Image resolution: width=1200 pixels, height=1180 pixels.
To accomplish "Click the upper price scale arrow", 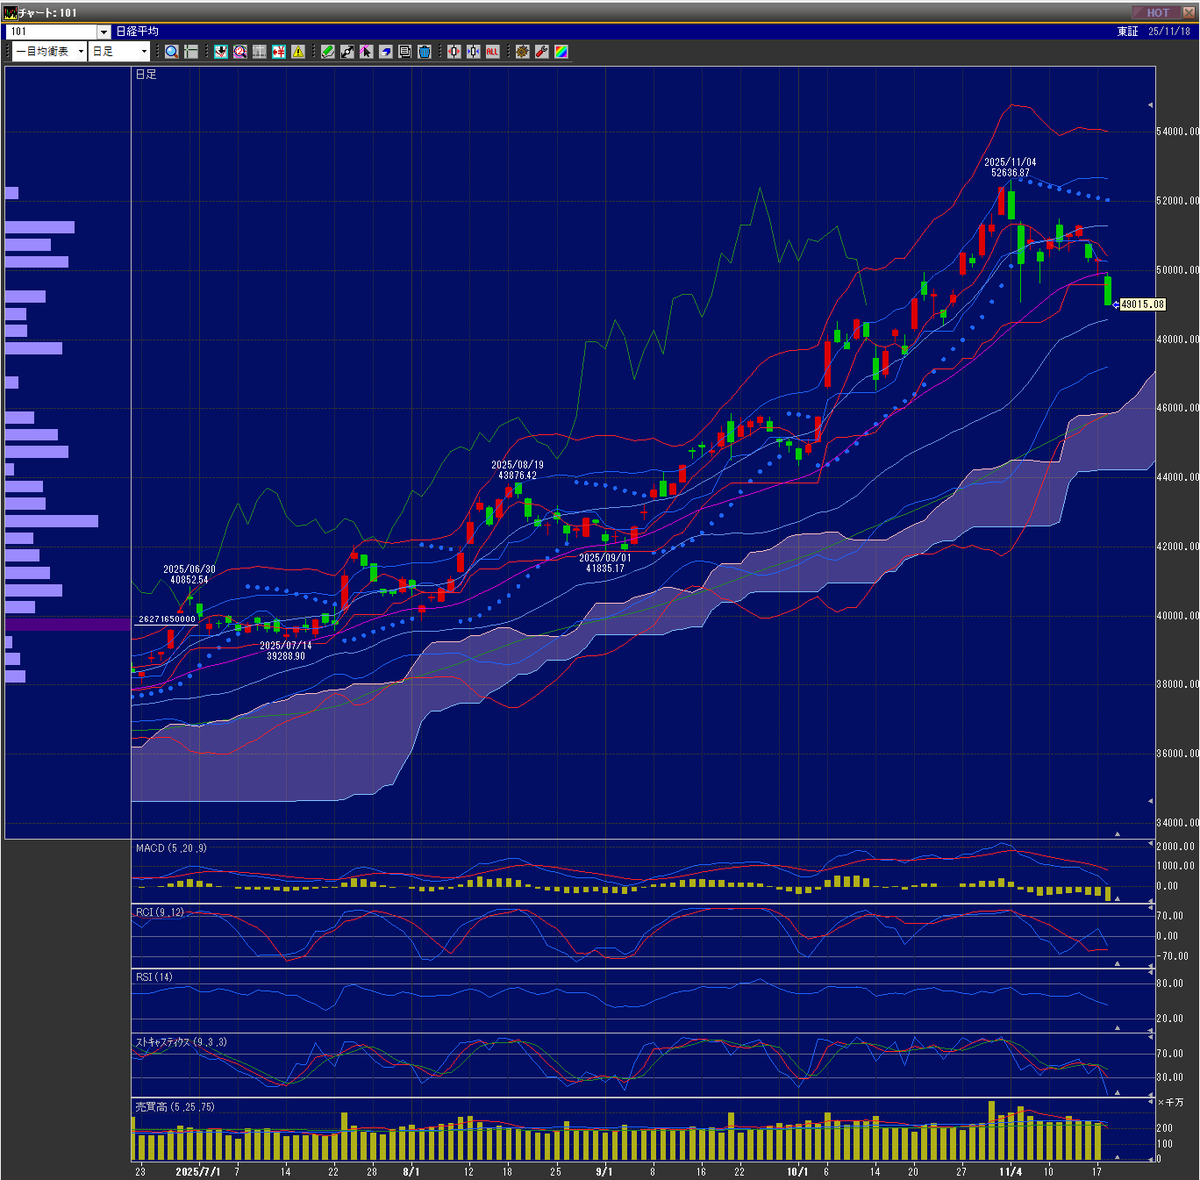I will [x=1151, y=105].
